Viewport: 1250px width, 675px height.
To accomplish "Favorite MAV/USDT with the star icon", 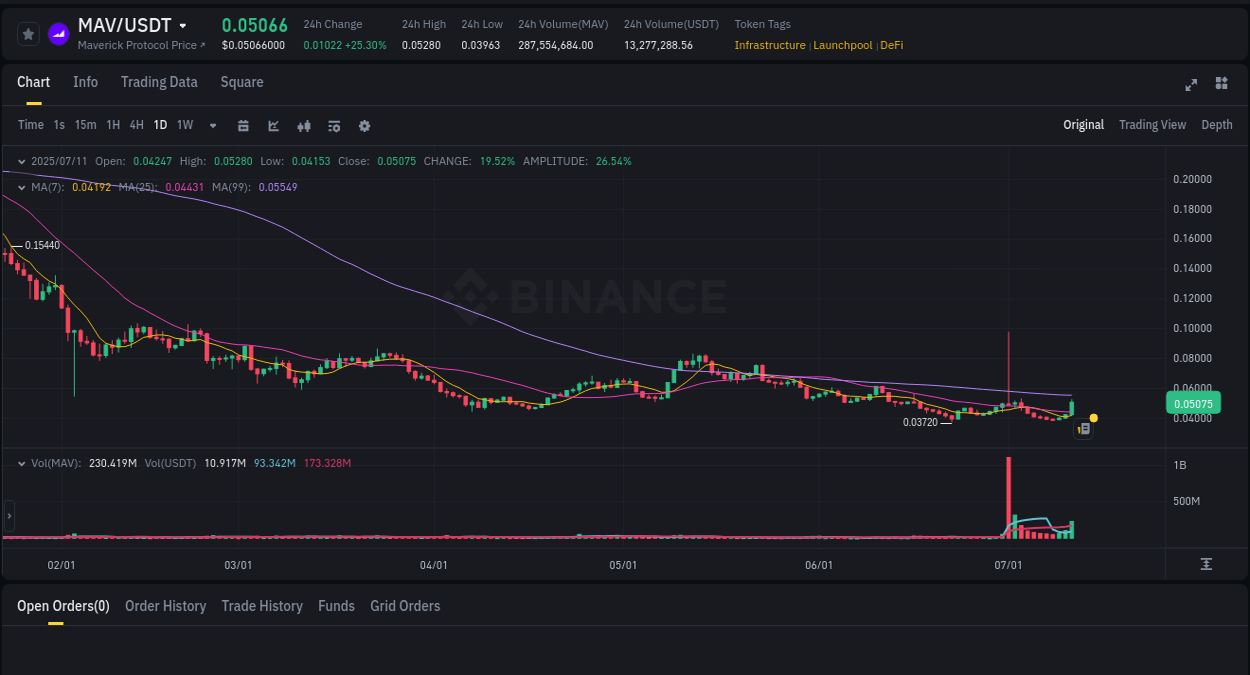I will (28, 33).
